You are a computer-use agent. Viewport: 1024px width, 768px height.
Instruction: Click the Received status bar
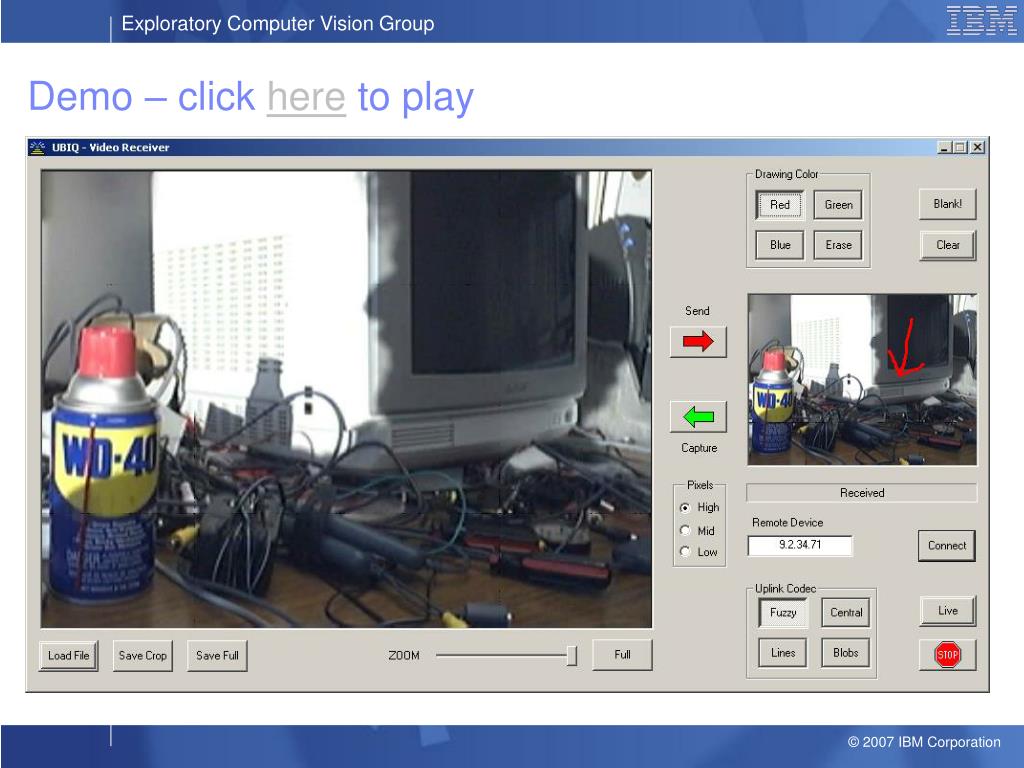(862, 493)
